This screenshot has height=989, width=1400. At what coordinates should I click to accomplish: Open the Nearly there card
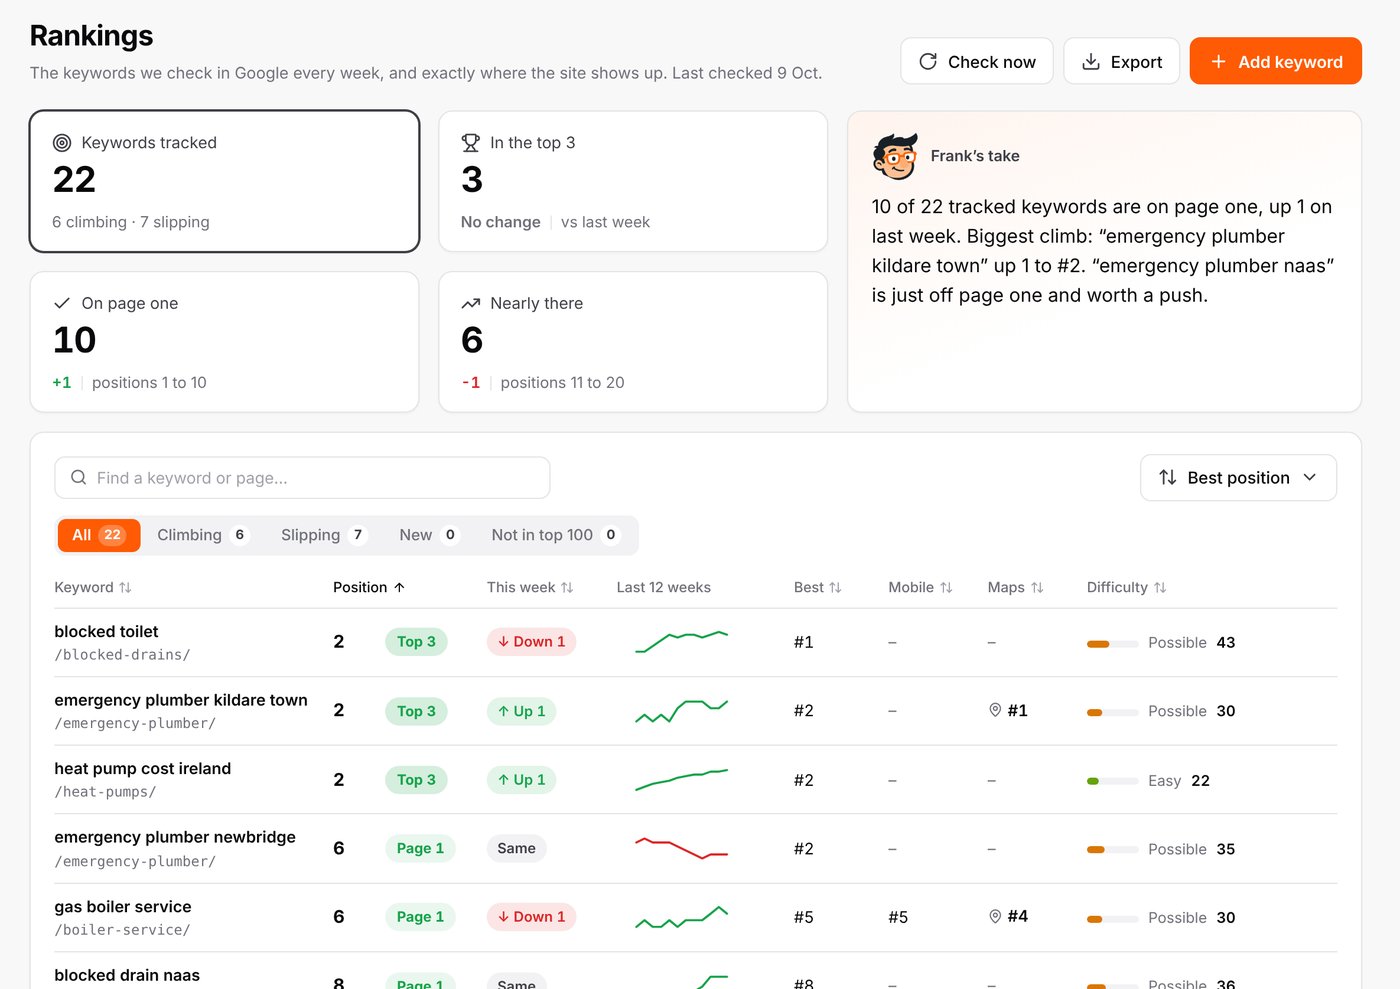pos(633,342)
